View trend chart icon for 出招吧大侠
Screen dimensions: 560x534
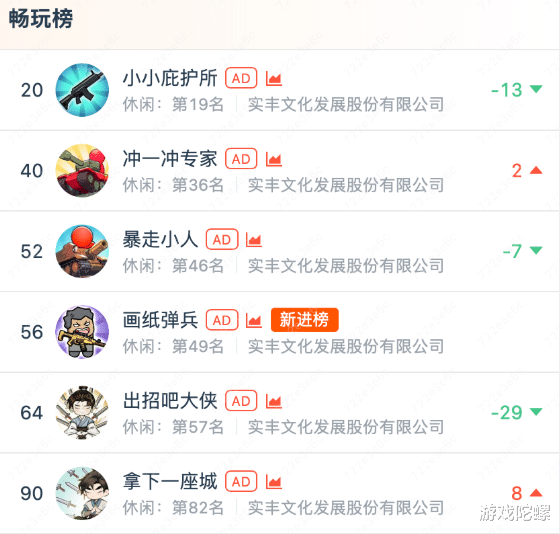click(x=274, y=401)
